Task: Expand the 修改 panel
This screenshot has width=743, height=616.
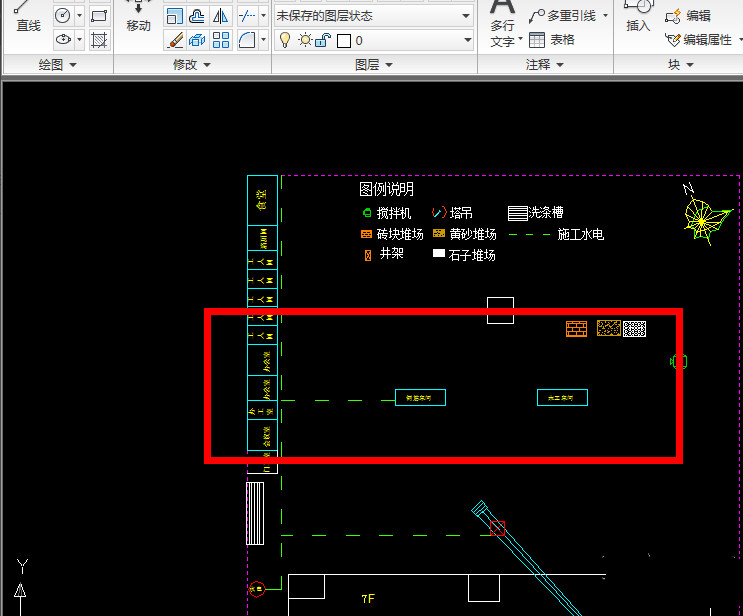Action: [192, 64]
